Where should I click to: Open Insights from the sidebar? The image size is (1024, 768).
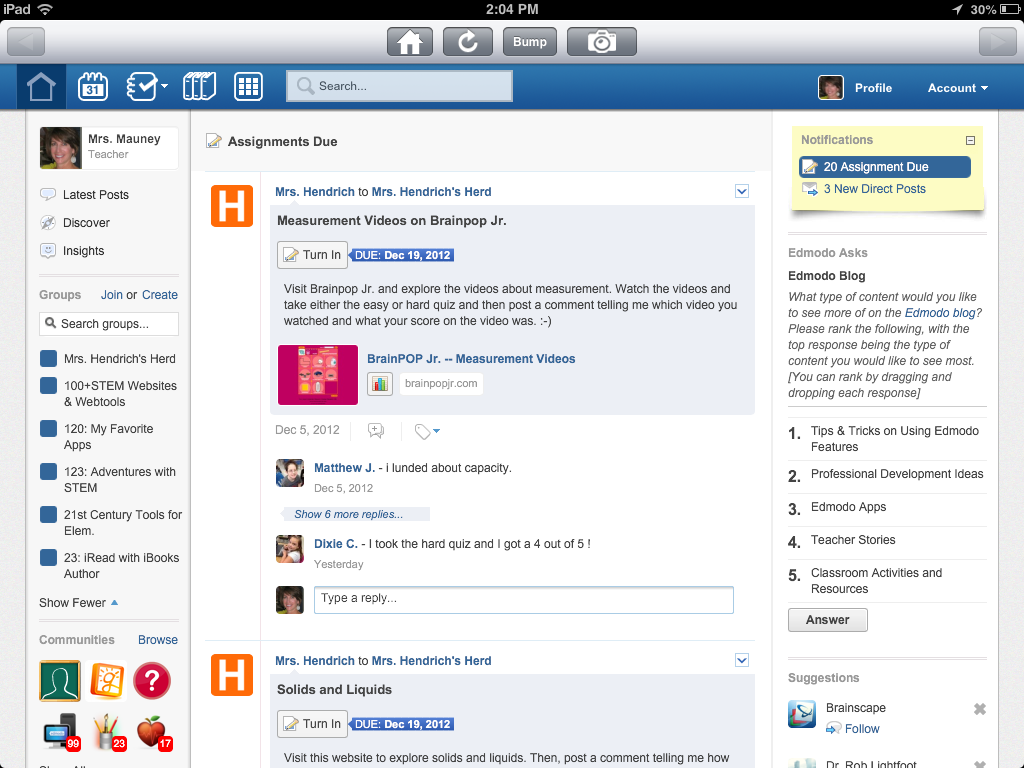coord(83,251)
